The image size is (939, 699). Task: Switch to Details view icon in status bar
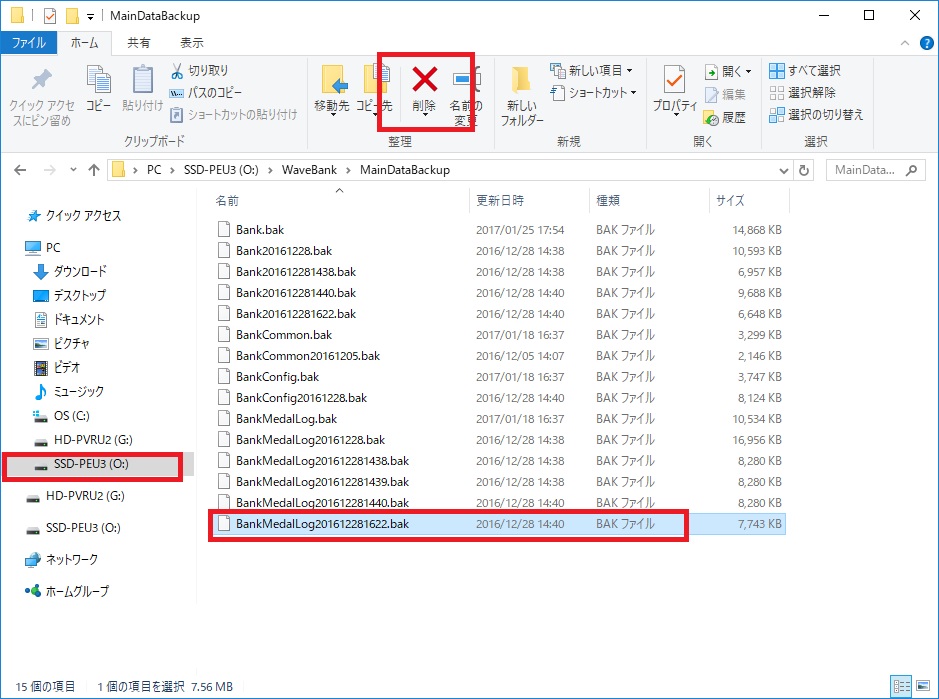[901, 686]
